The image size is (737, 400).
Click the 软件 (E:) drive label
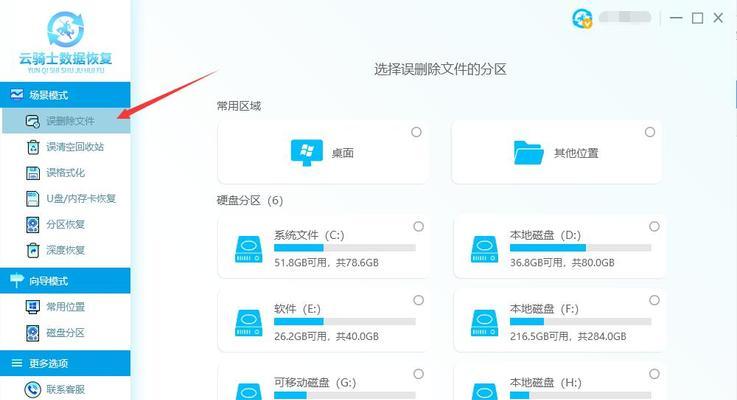coord(298,309)
